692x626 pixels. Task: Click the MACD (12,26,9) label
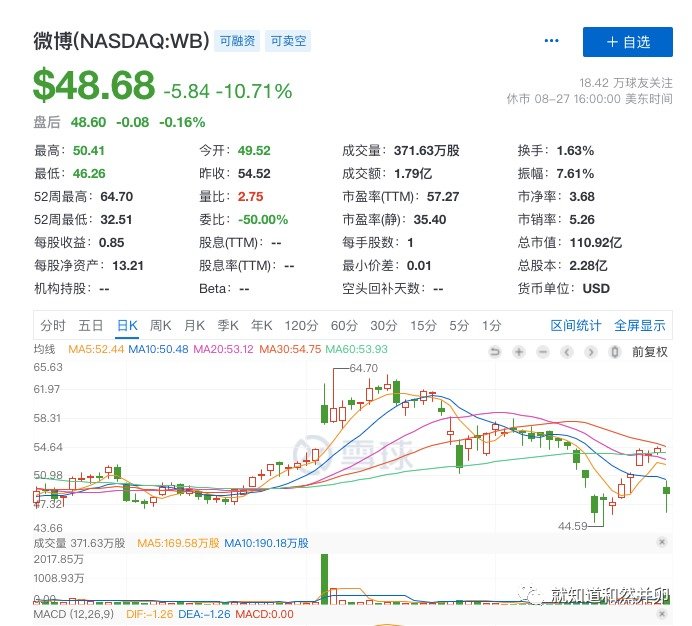point(74,614)
